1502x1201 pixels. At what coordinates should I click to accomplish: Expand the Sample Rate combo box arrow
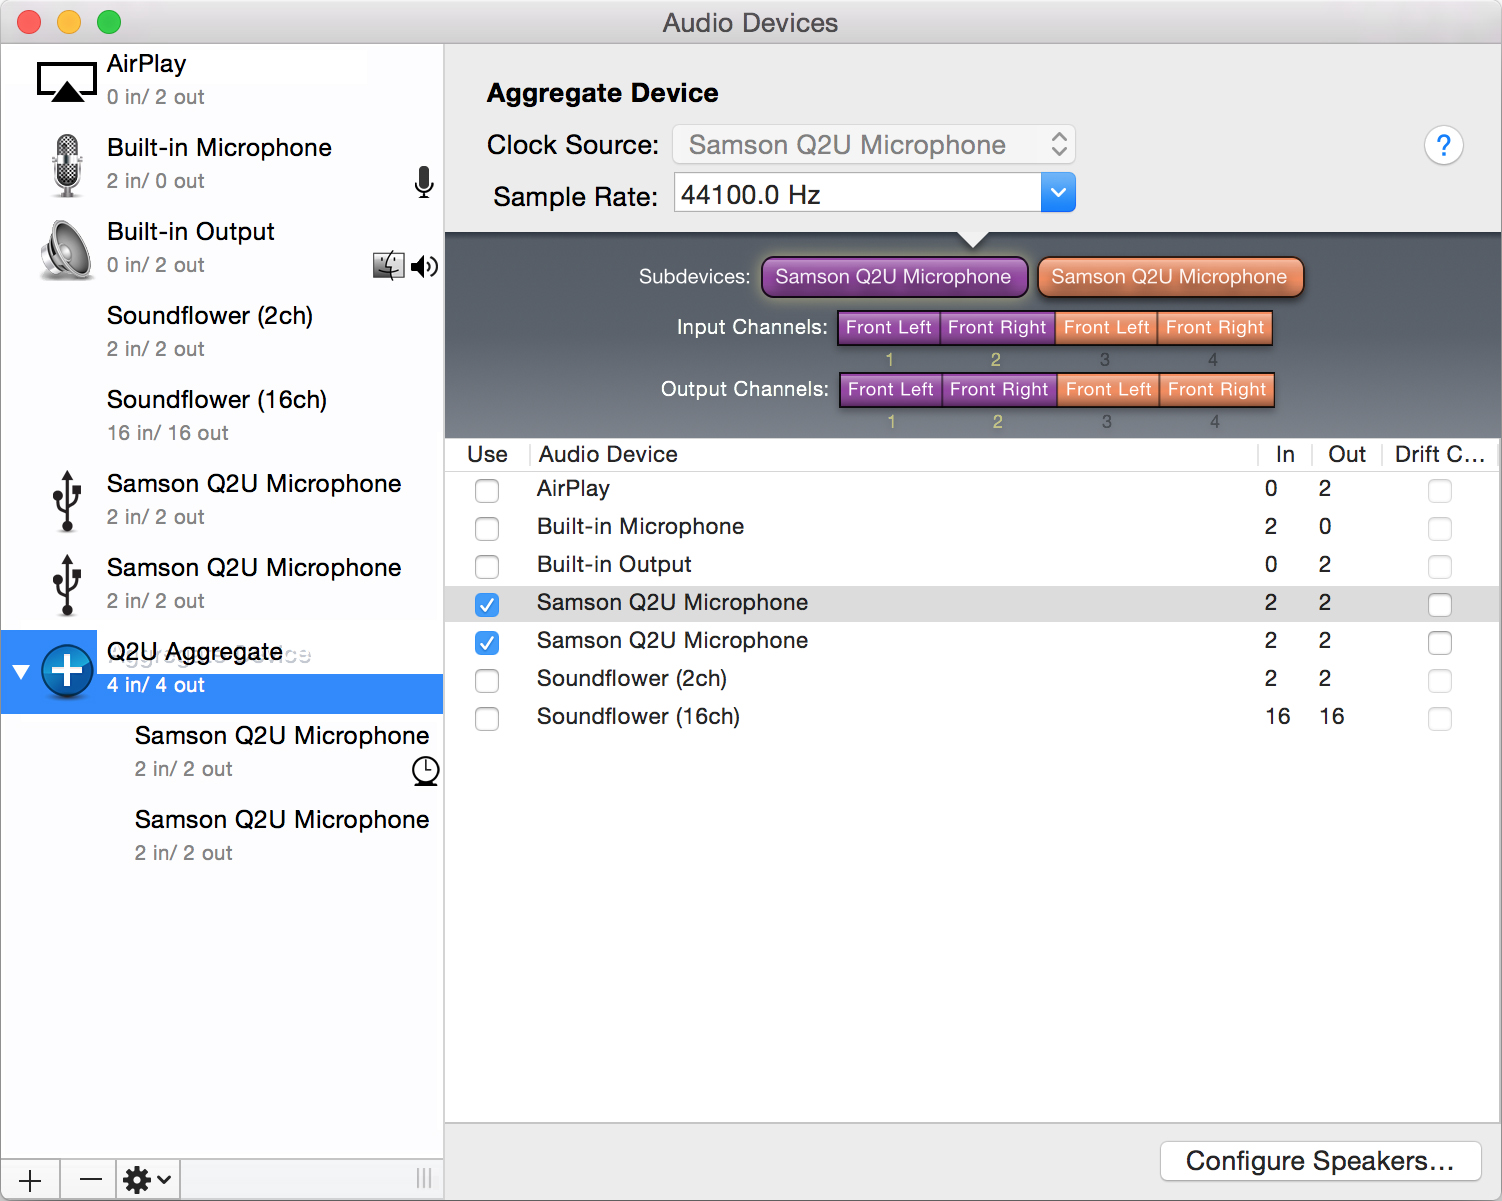1058,193
